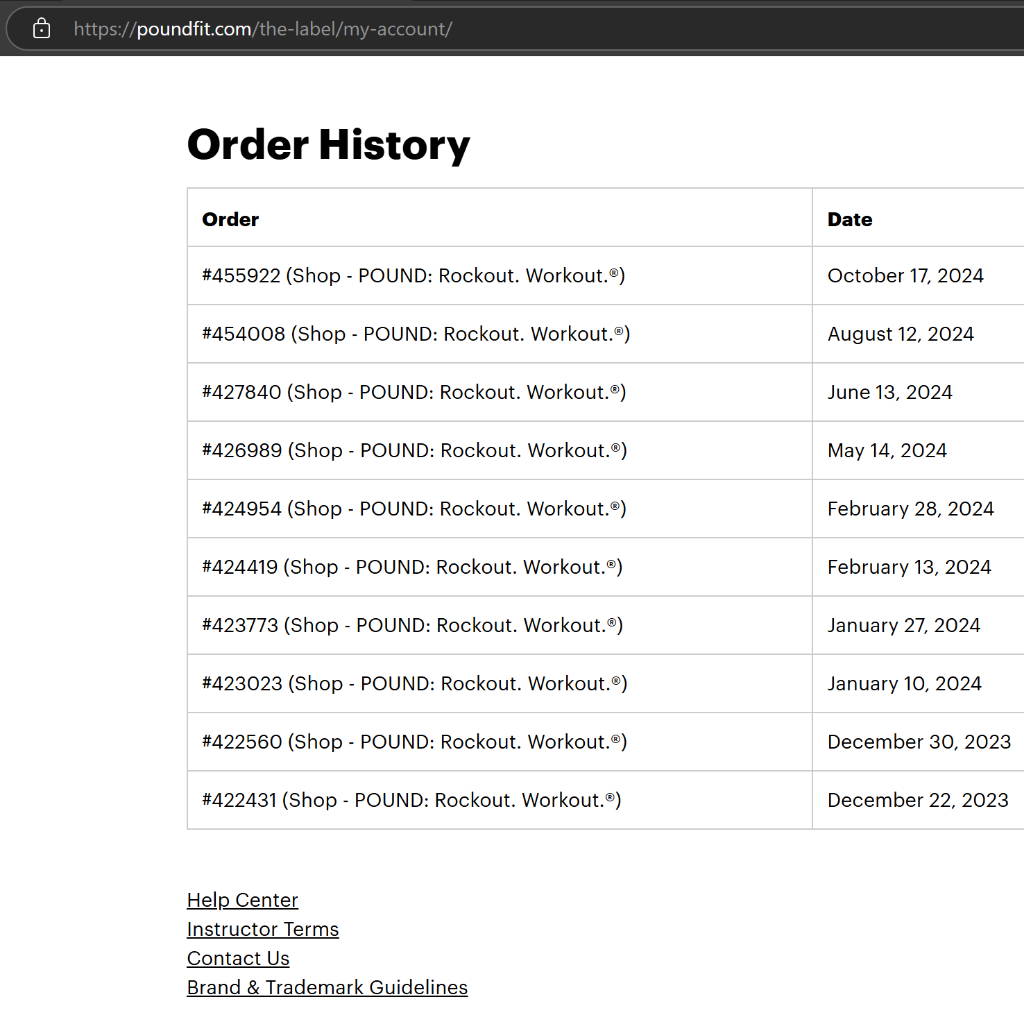The image size is (1024, 1024).
Task: Click the poundfit.com URL address field
Action: (x=262, y=29)
